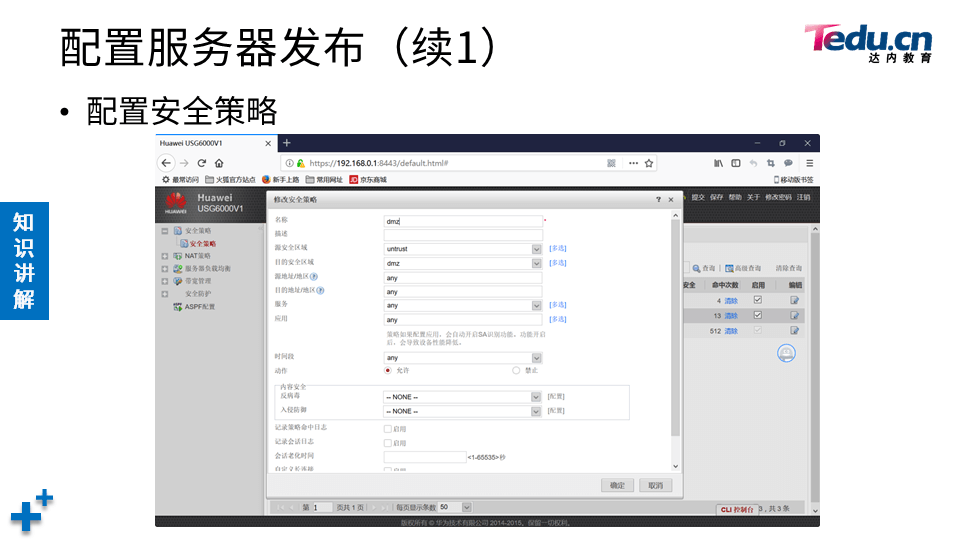Viewport: 960px width, 540px height.
Task: Open the CLI 控制台 button
Action: click(737, 509)
